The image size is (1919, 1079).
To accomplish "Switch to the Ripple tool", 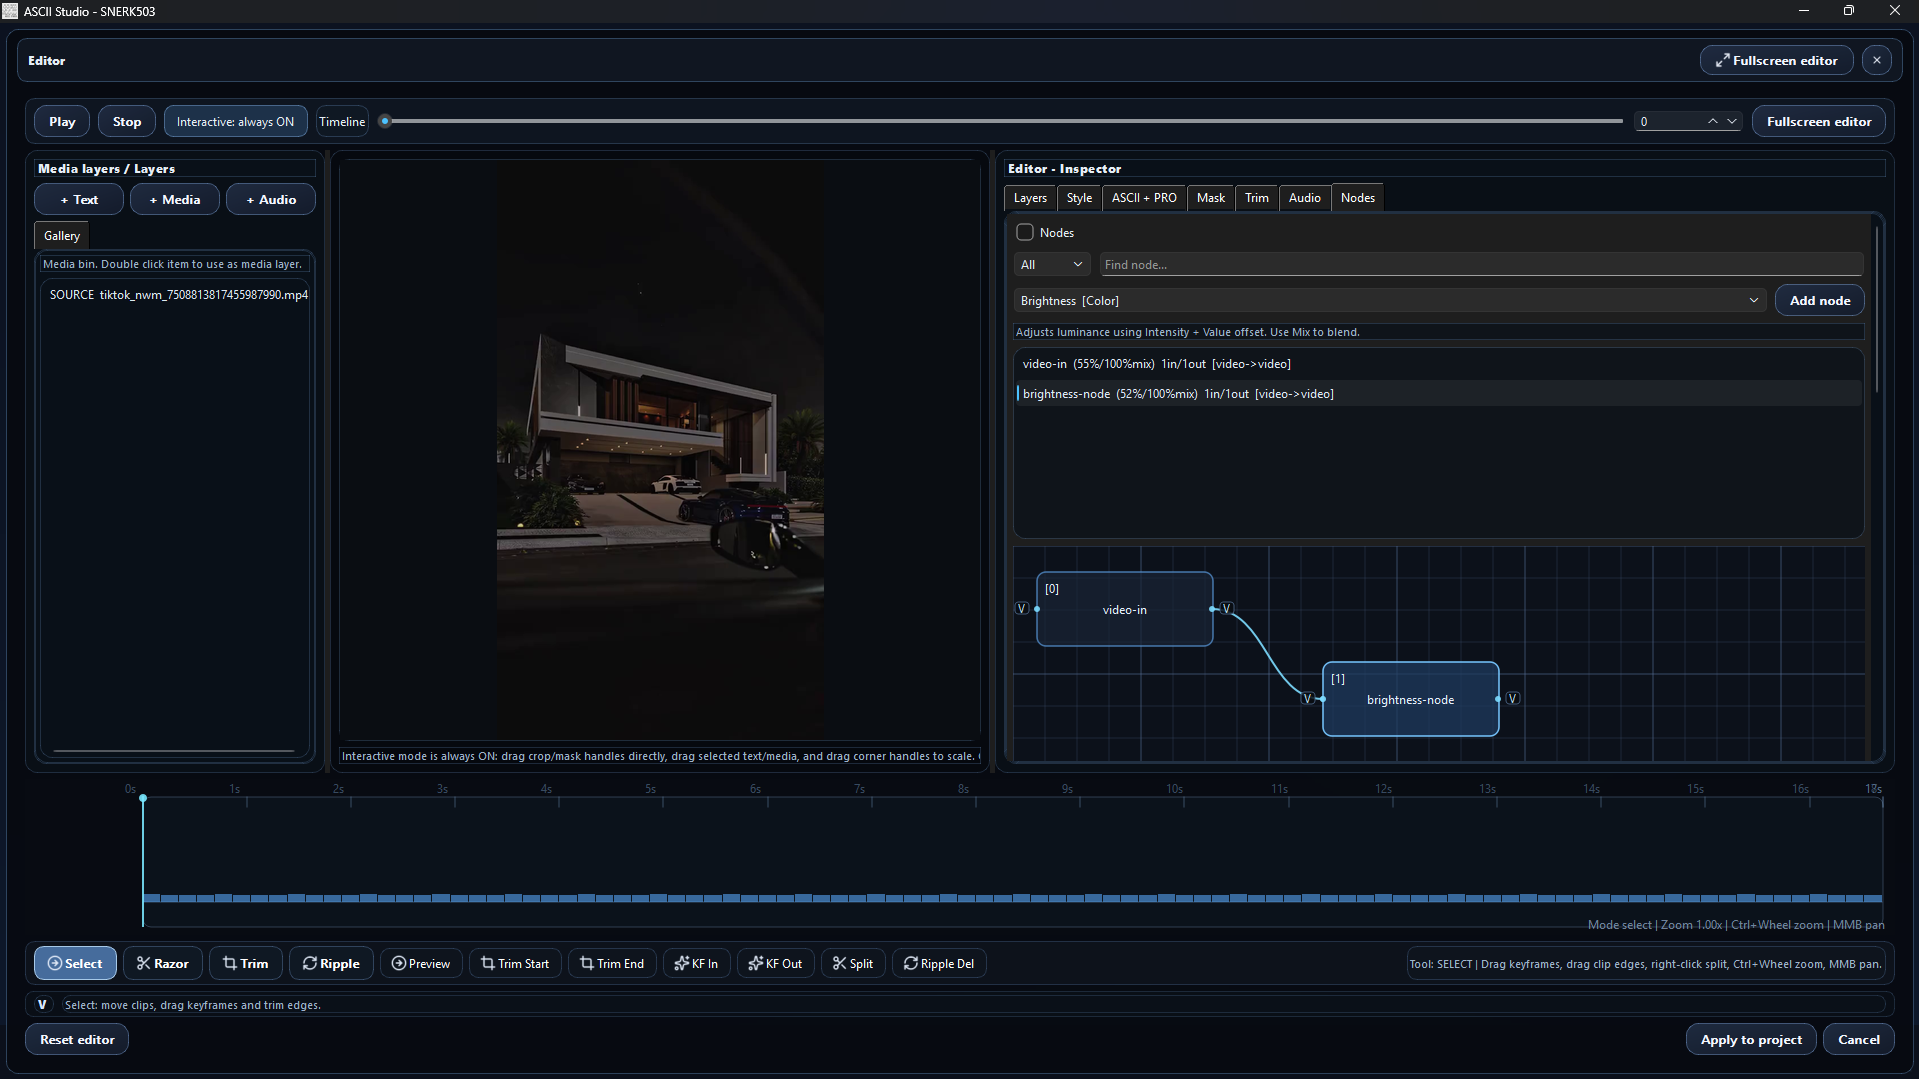I will point(331,962).
